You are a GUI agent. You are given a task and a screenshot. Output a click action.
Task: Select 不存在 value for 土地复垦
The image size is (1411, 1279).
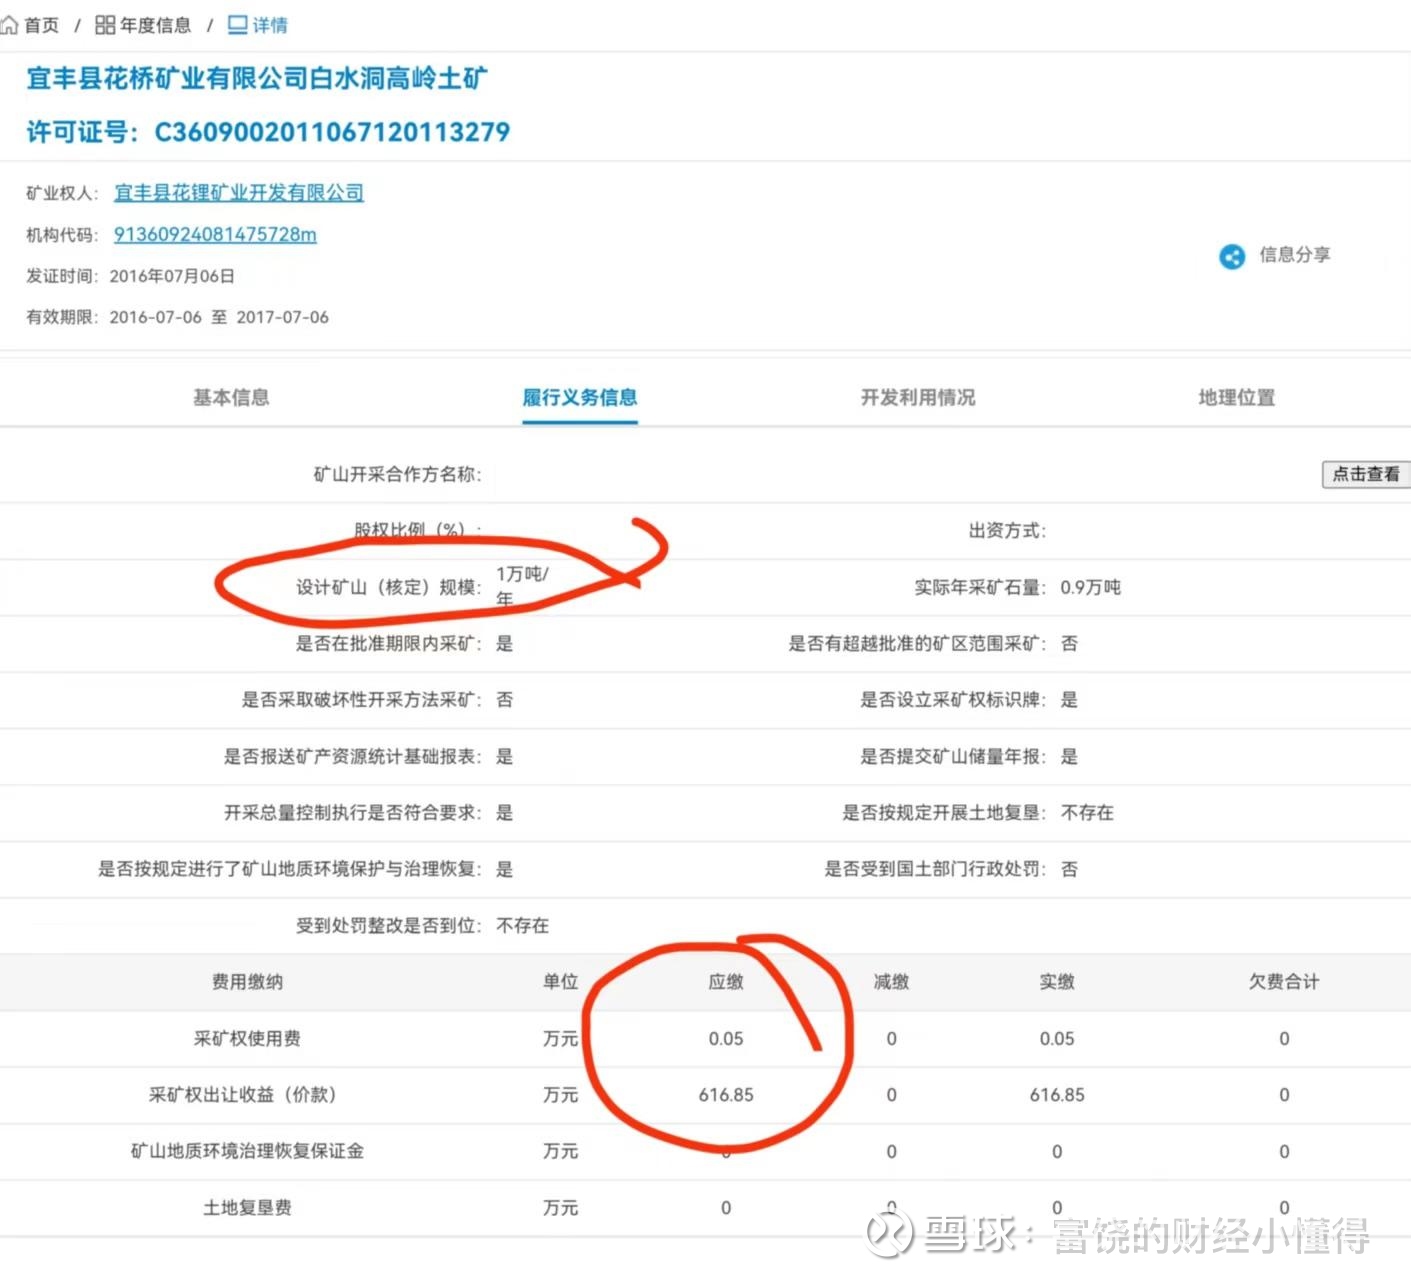pos(1087,812)
